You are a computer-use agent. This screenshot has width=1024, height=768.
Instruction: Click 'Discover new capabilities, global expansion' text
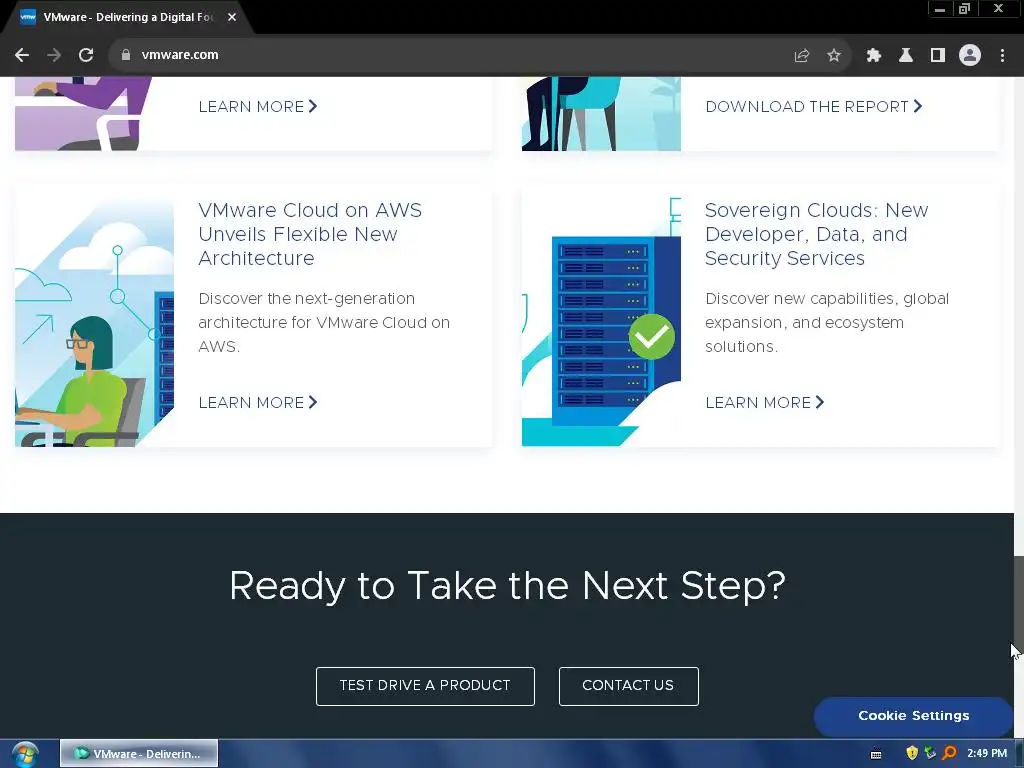click(827, 323)
